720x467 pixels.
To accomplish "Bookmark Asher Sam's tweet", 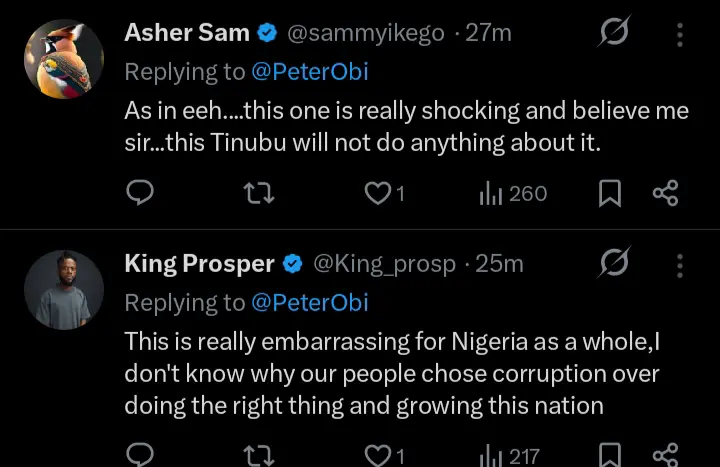I will (x=609, y=193).
